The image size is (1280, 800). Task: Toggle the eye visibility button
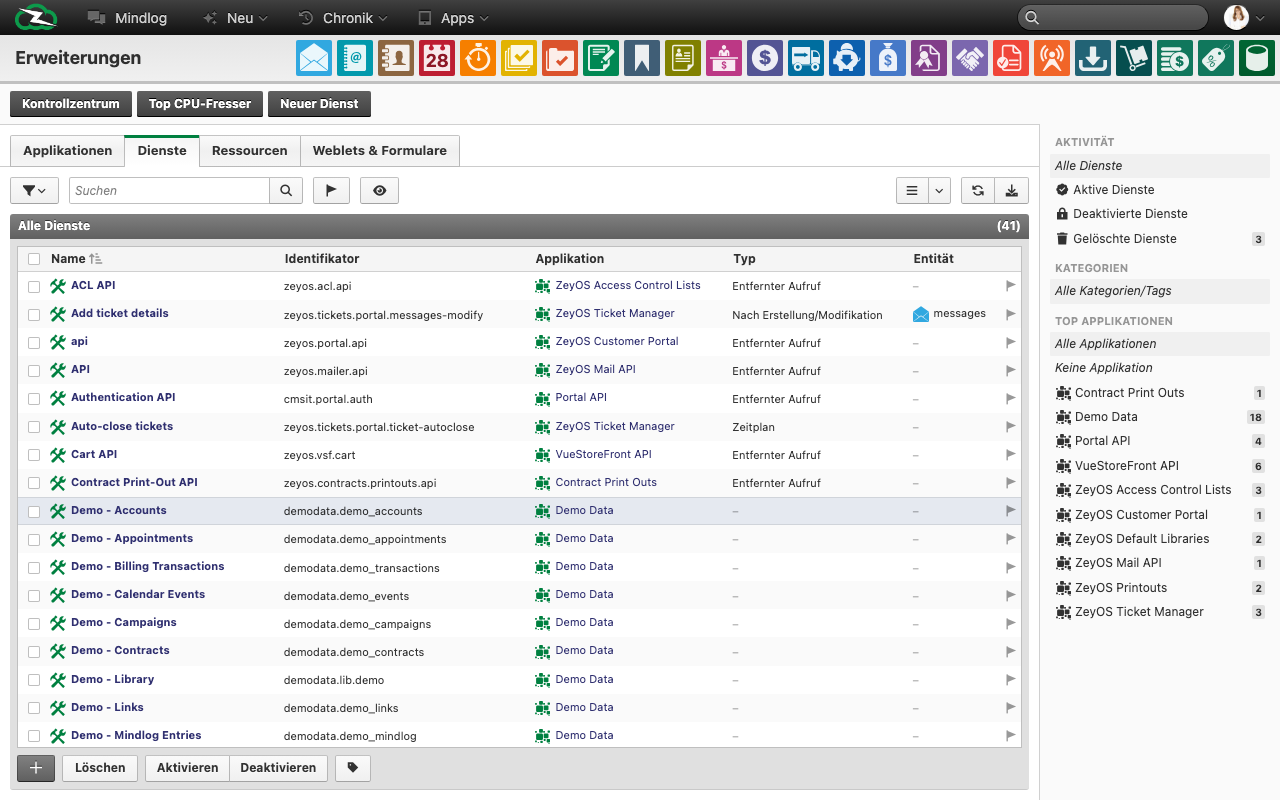[380, 190]
